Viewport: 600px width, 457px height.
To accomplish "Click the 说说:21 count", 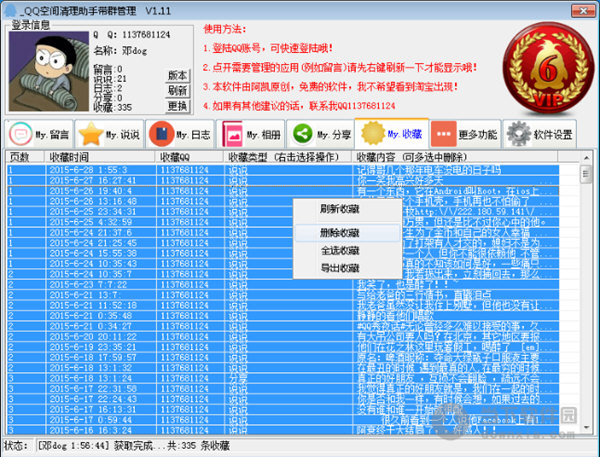I will (110, 79).
